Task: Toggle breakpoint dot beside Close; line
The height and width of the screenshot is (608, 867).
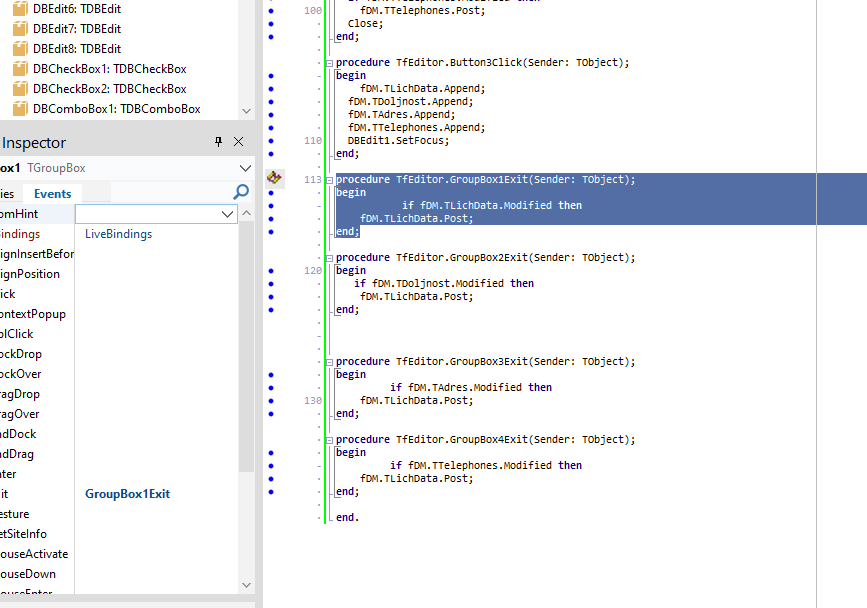Action: (271, 24)
